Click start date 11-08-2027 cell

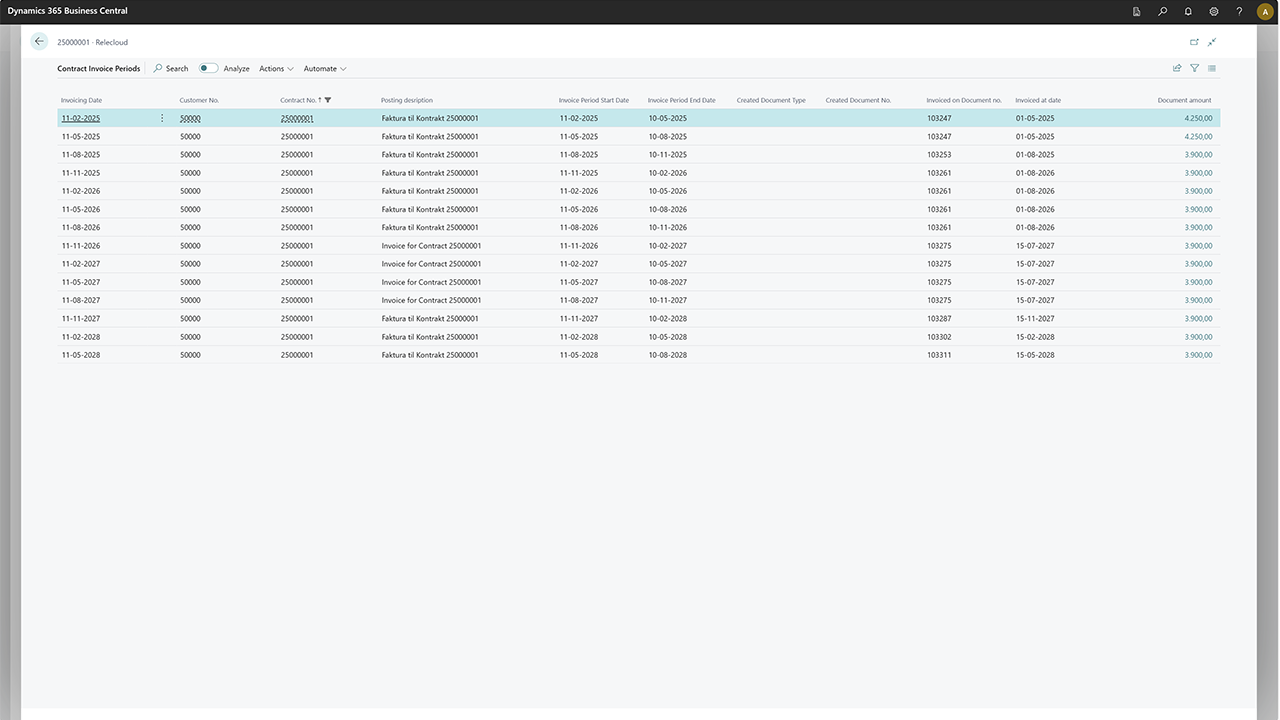tap(579, 300)
